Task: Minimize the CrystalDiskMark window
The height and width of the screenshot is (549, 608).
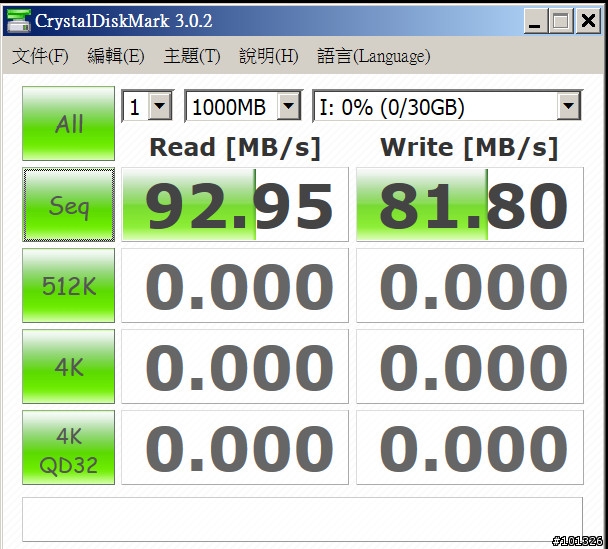Action: 535,21
